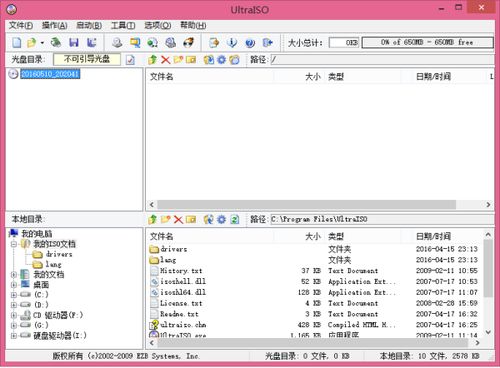500x368 pixels.
Task: Open the 文件(F) menu
Action: [x=21, y=25]
